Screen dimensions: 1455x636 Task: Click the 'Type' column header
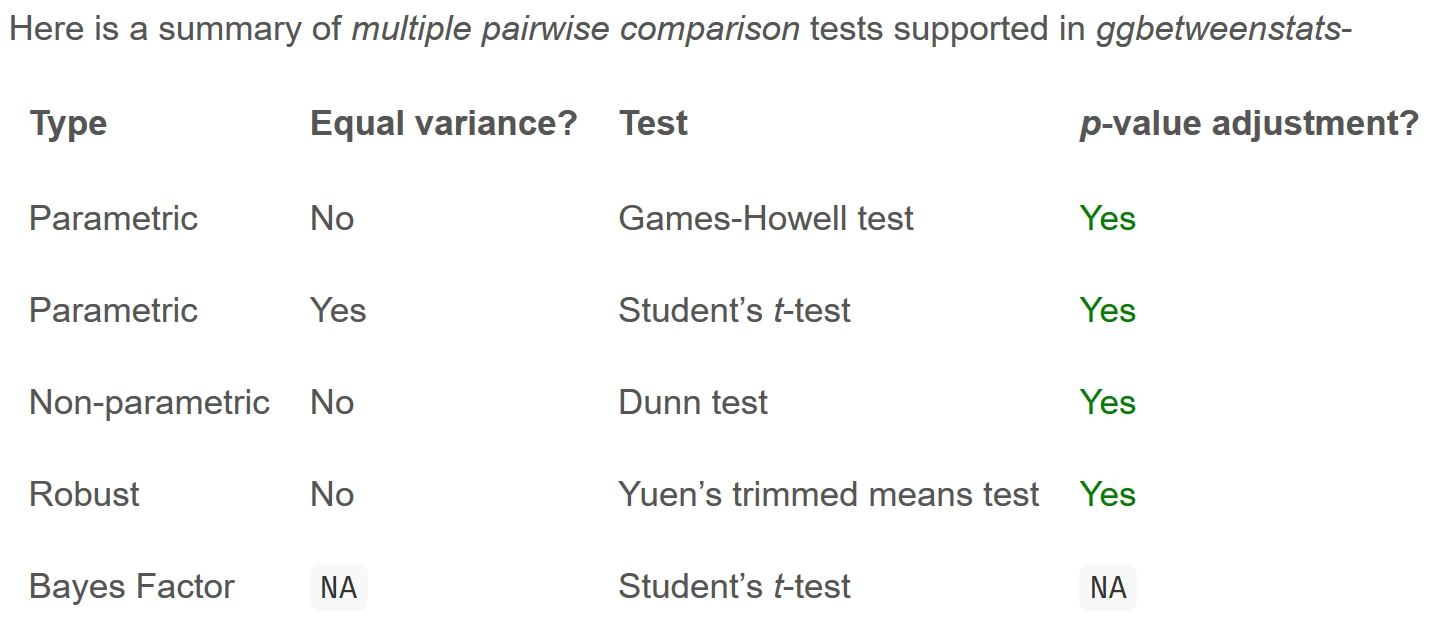tap(68, 124)
